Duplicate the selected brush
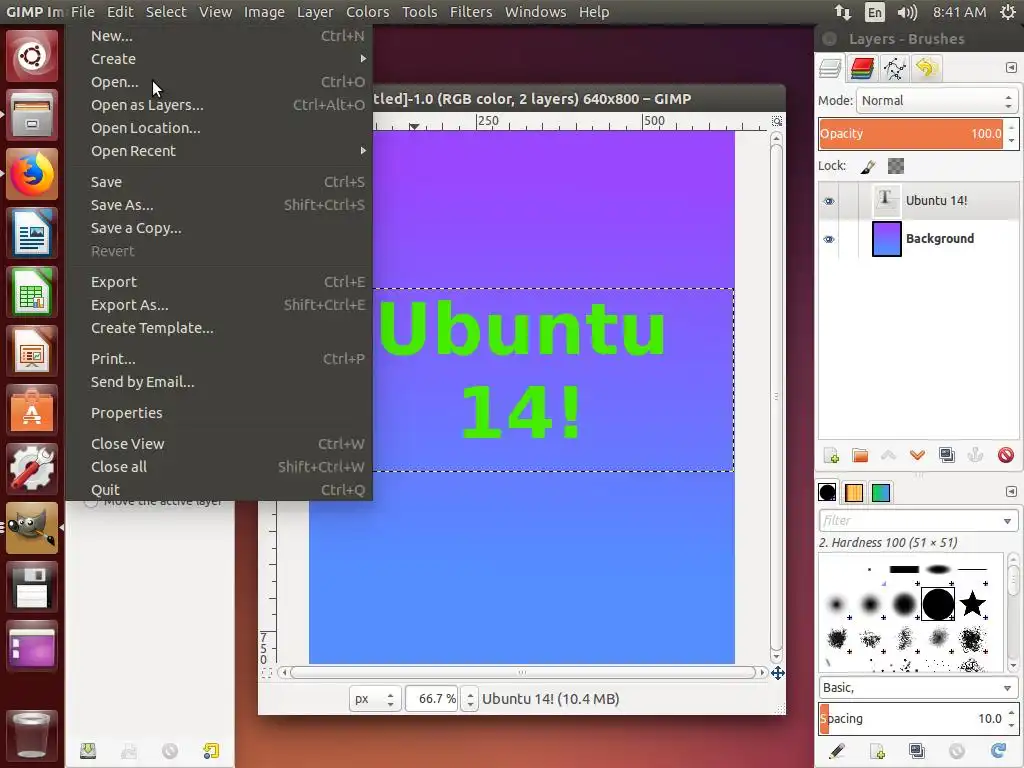 coord(917,751)
